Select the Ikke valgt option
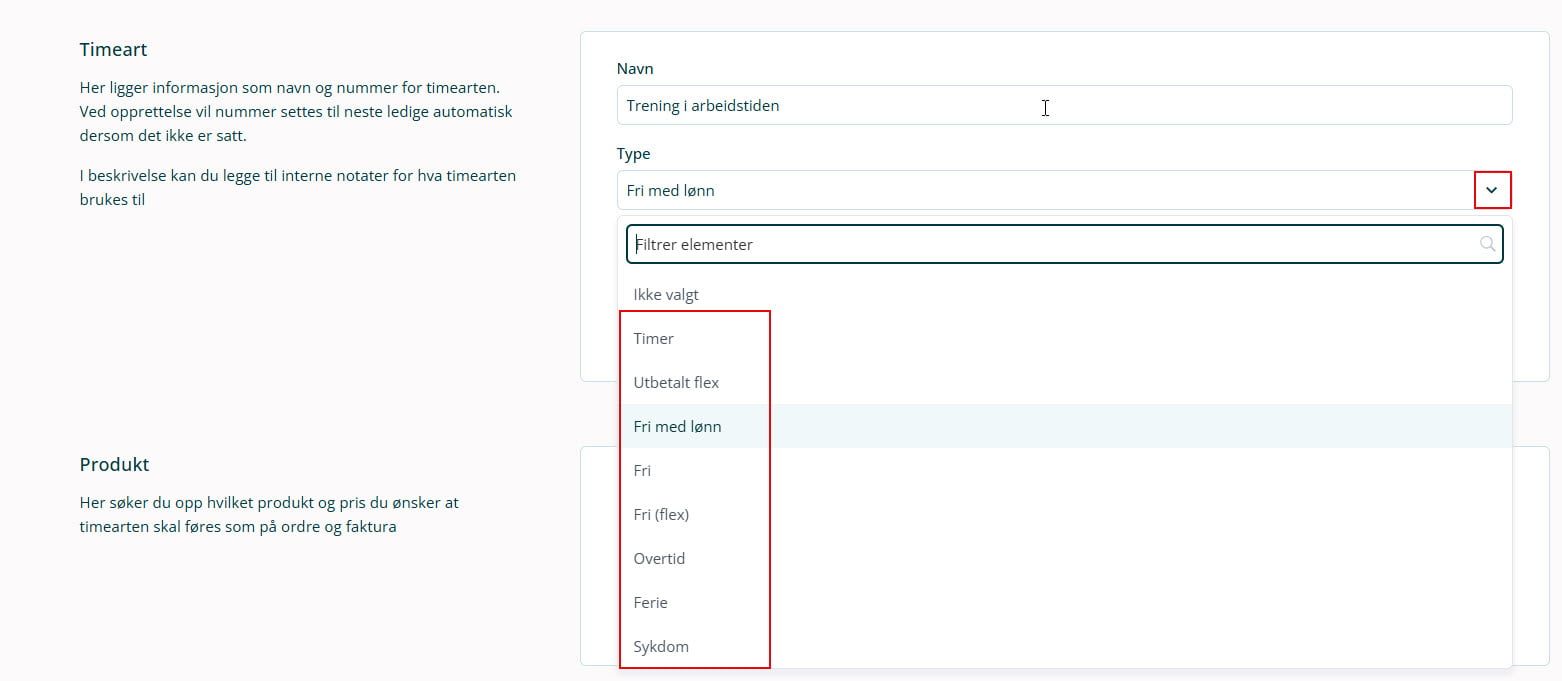 pos(666,295)
